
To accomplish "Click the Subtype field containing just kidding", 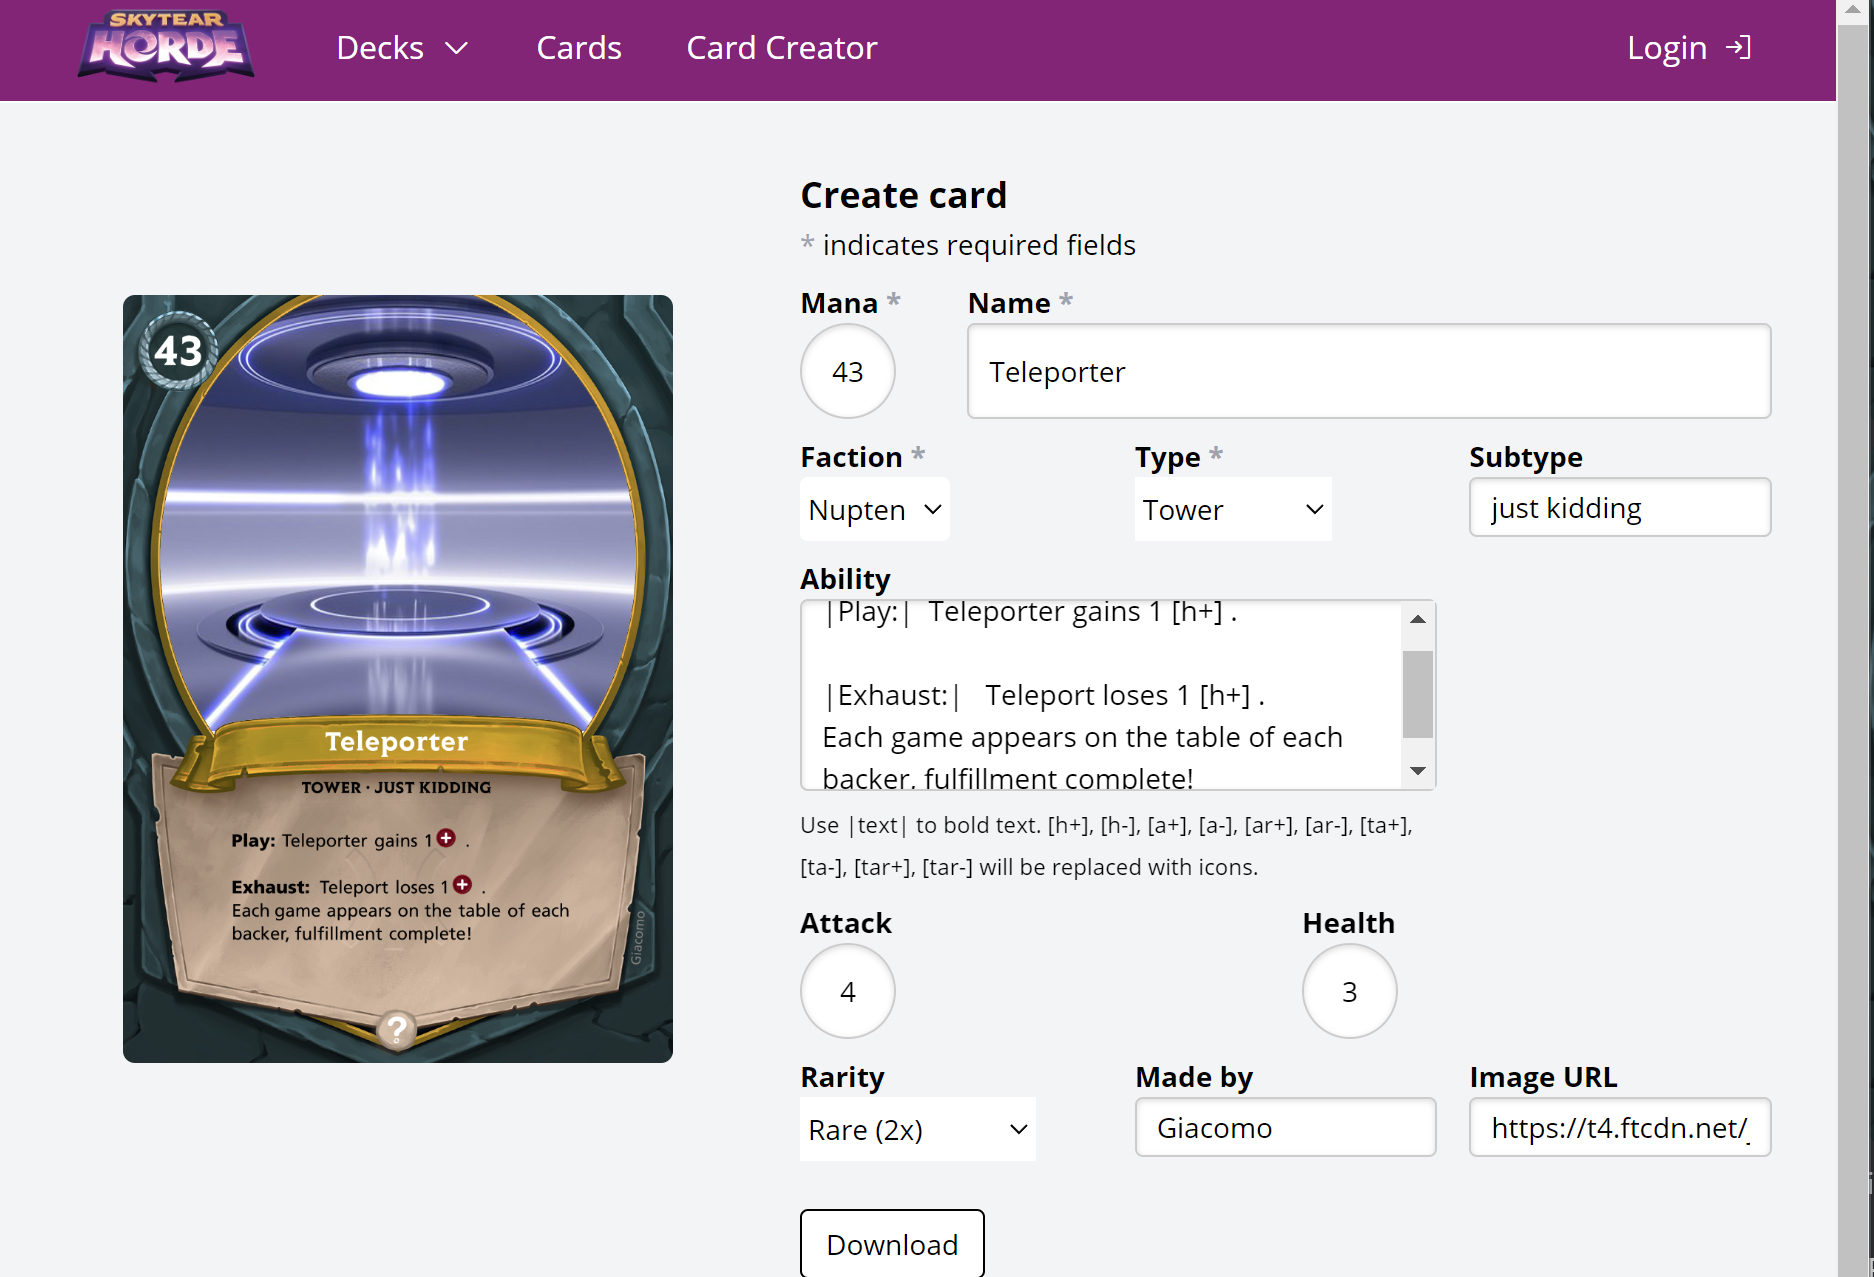I will click(1619, 507).
